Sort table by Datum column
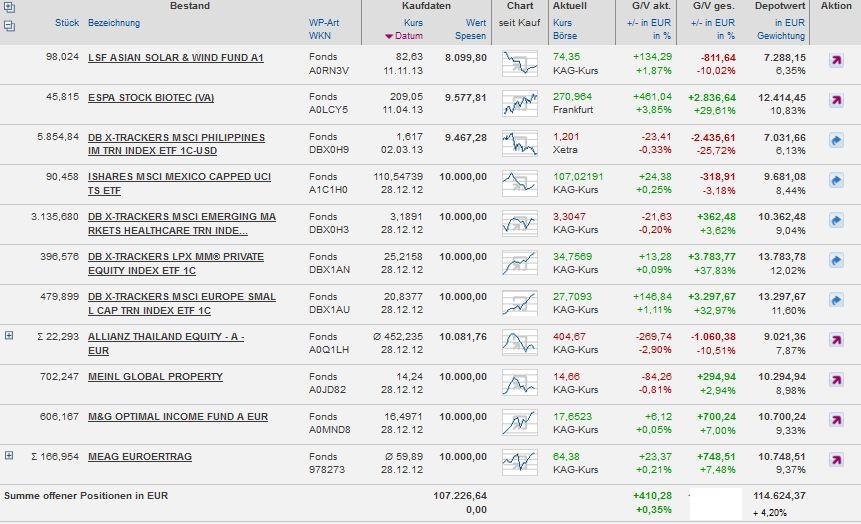The height and width of the screenshot is (524, 861). point(409,36)
